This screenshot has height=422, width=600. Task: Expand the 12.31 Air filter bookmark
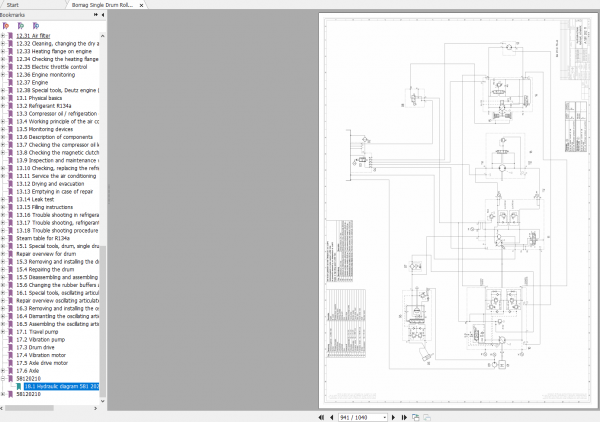(3, 36)
